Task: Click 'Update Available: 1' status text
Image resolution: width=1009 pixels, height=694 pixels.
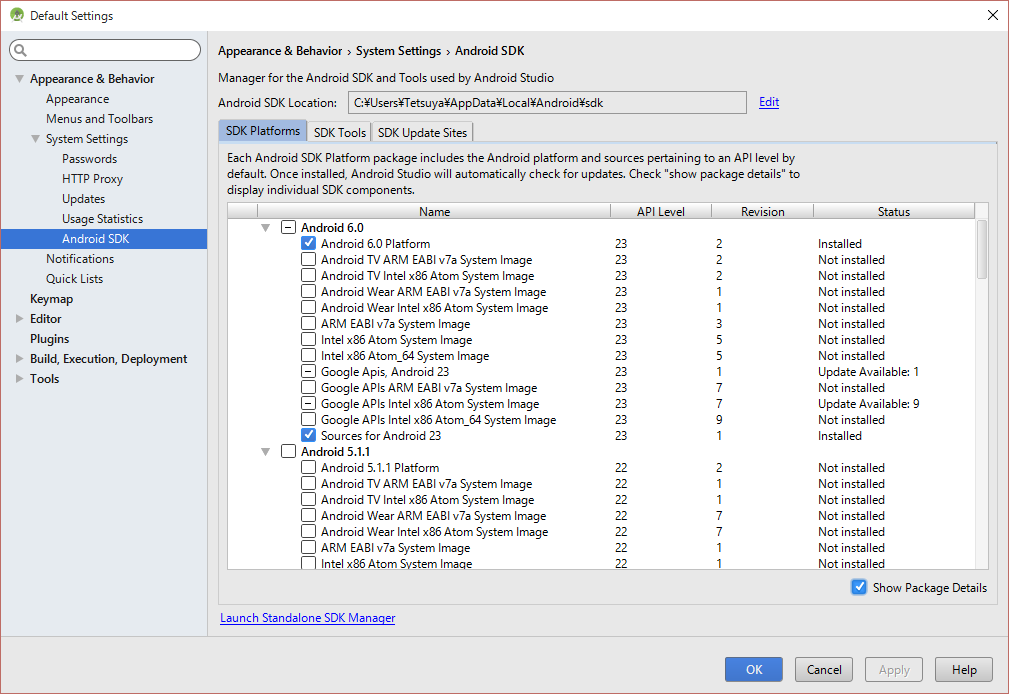Action: pos(868,371)
